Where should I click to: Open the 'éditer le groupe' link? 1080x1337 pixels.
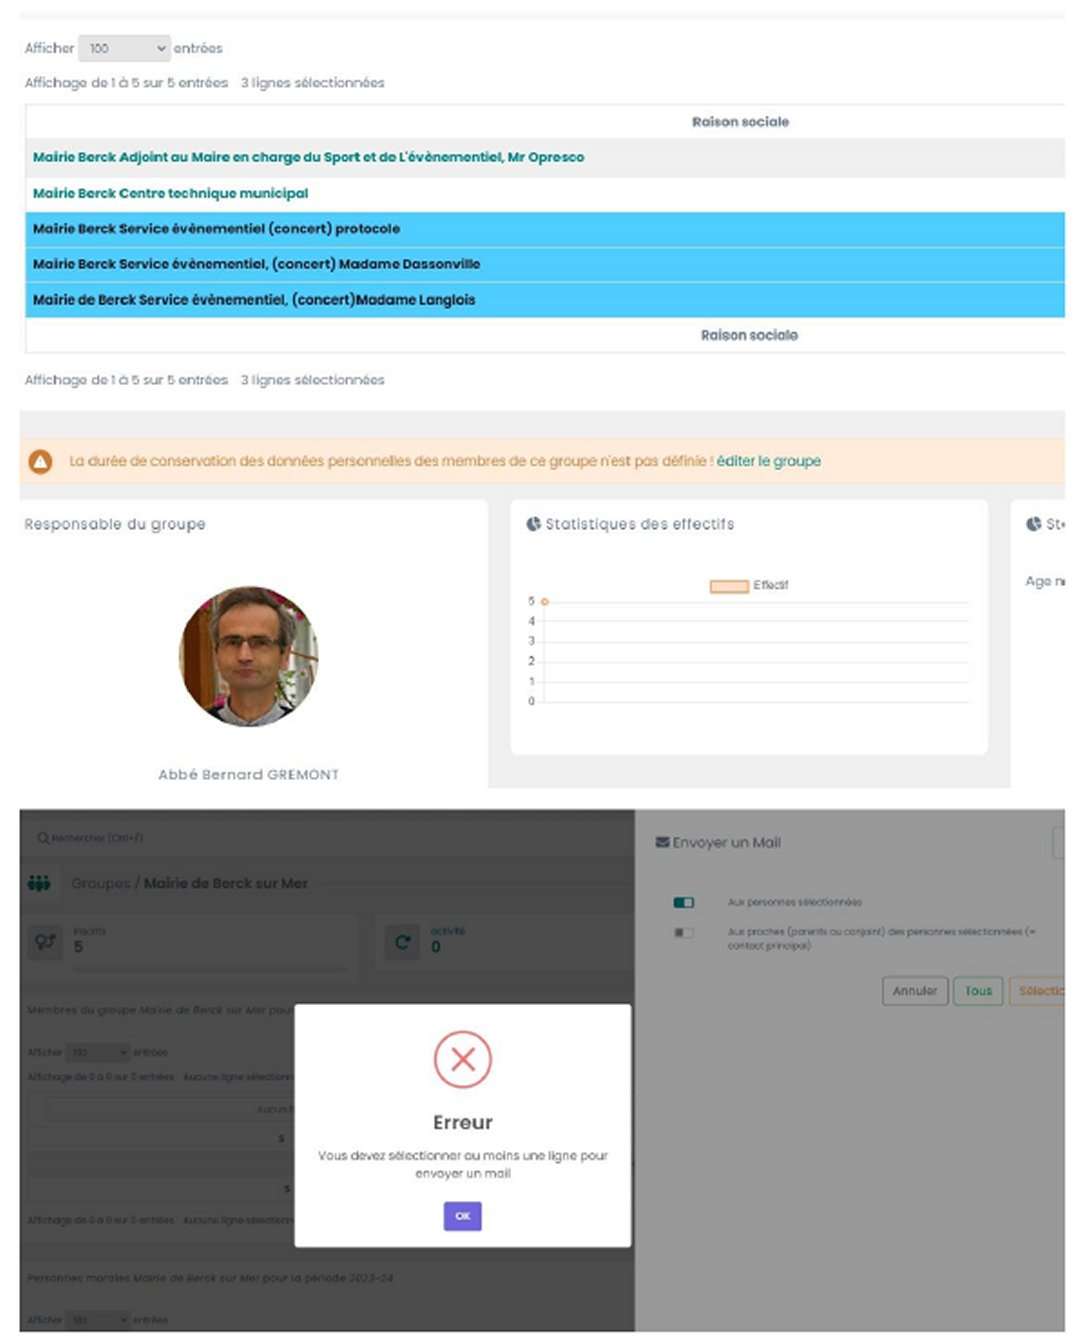point(768,461)
